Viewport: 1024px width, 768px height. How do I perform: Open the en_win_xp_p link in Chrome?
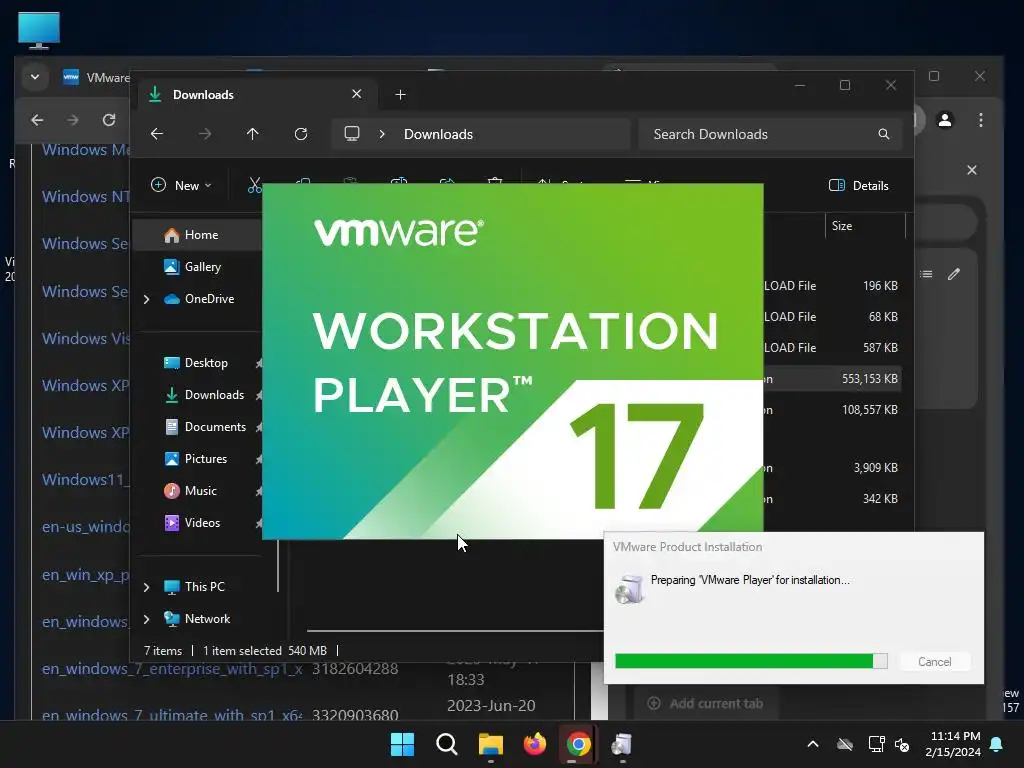tap(86, 575)
